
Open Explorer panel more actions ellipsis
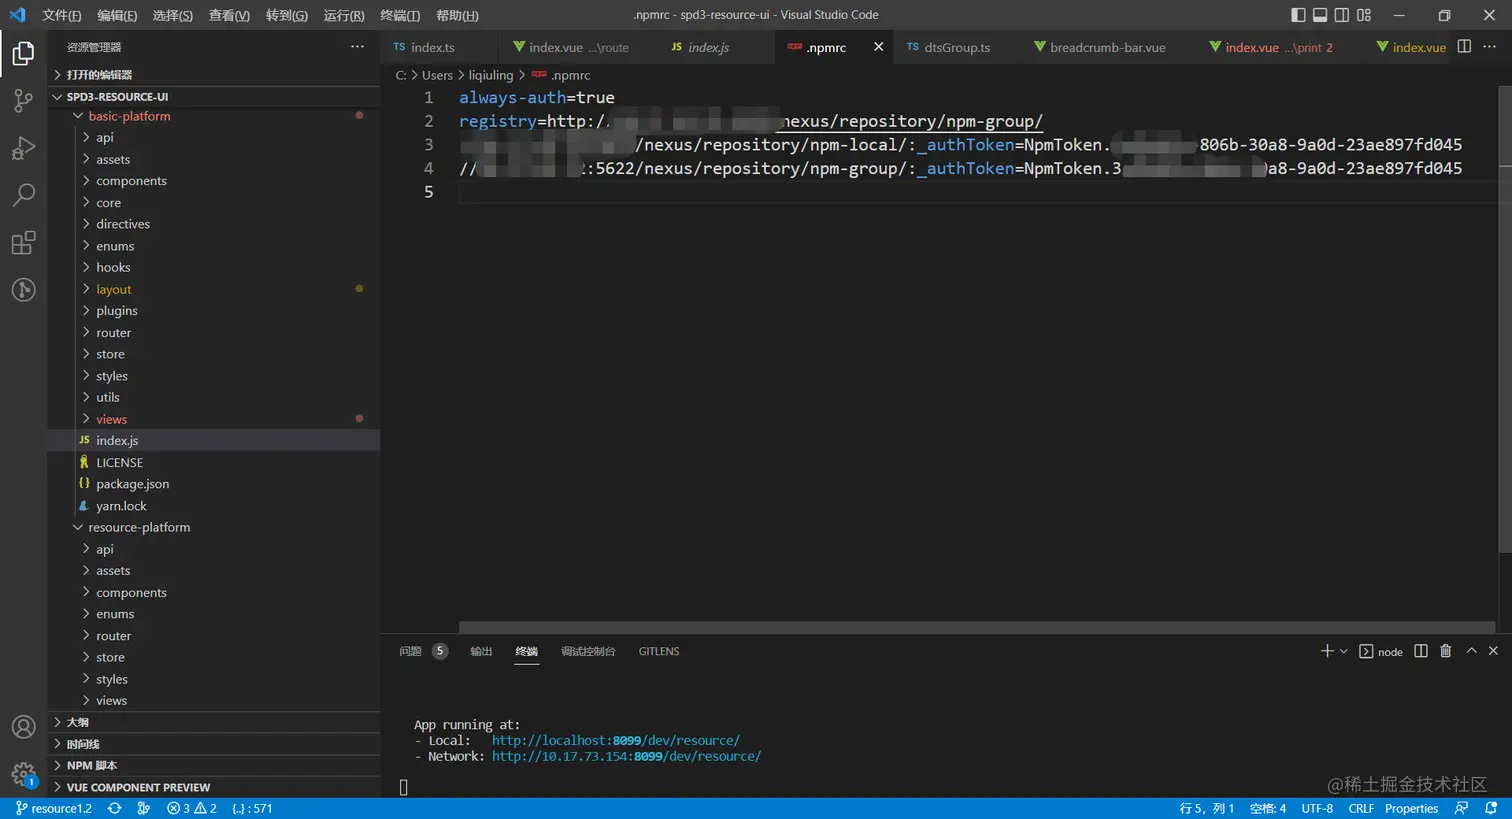[x=357, y=47]
